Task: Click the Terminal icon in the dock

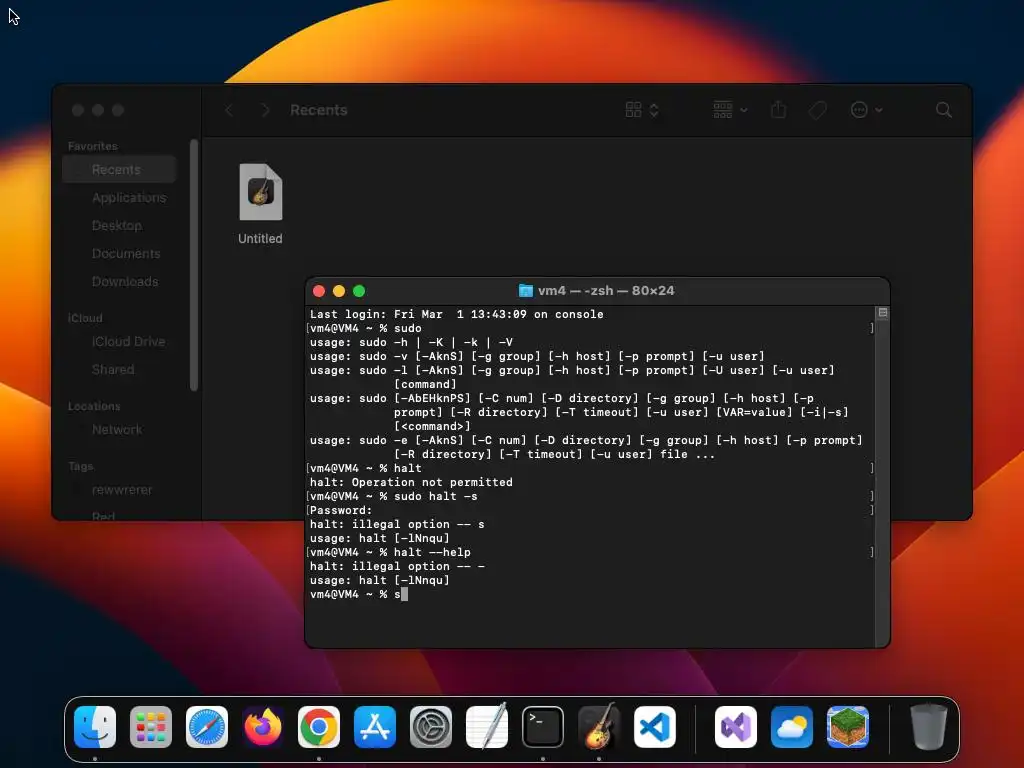Action: (x=543, y=727)
